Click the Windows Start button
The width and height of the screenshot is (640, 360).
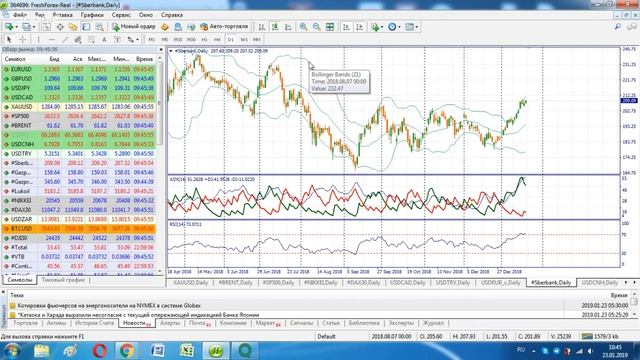(x=11, y=351)
